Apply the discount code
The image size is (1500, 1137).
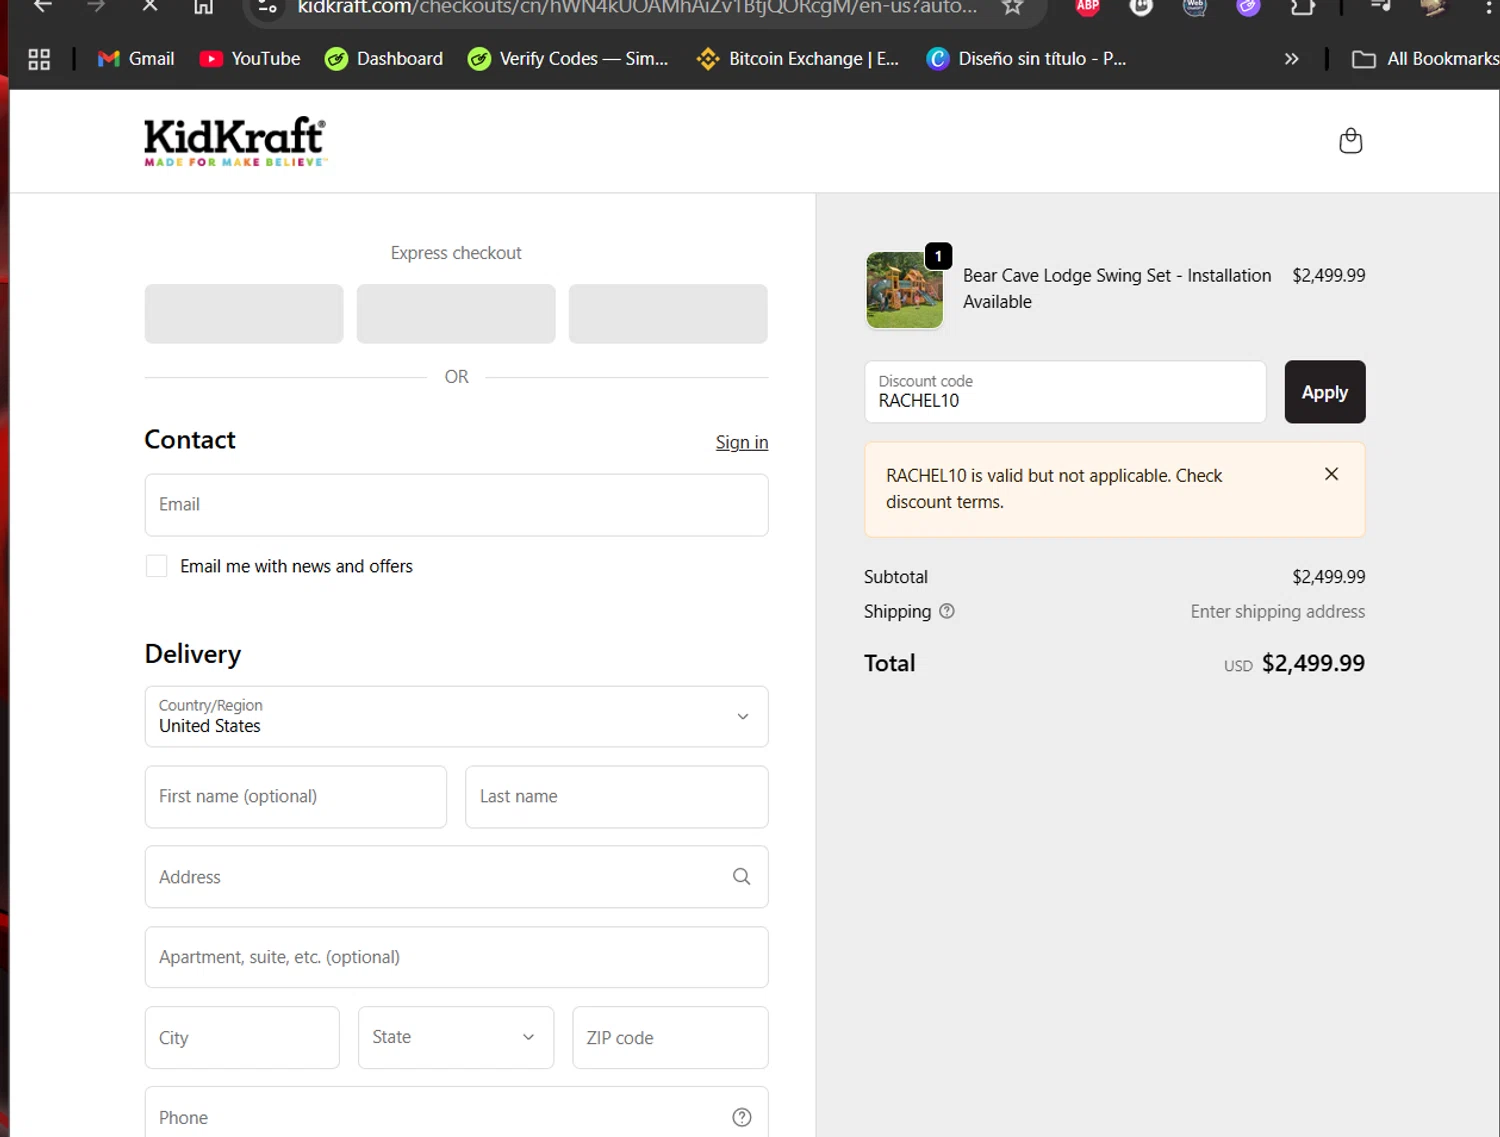(x=1324, y=392)
